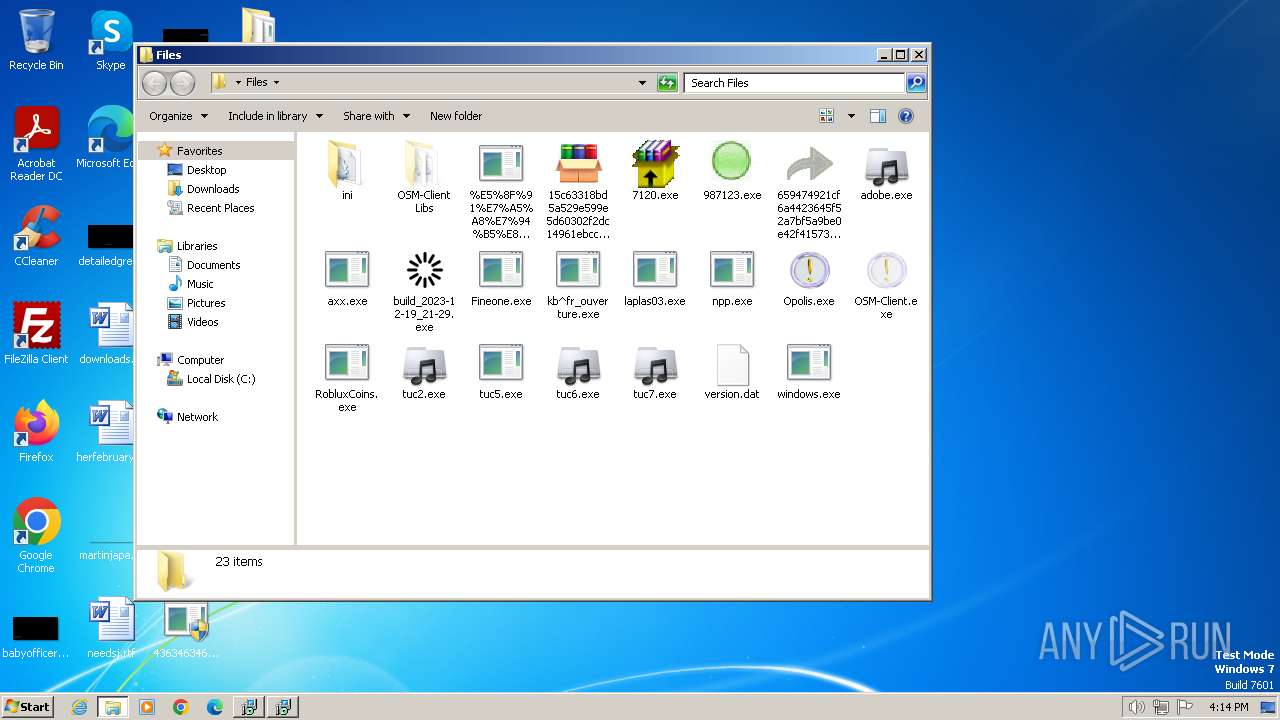Open the Include in library dropdown
This screenshot has height=720, width=1280.
coord(275,116)
